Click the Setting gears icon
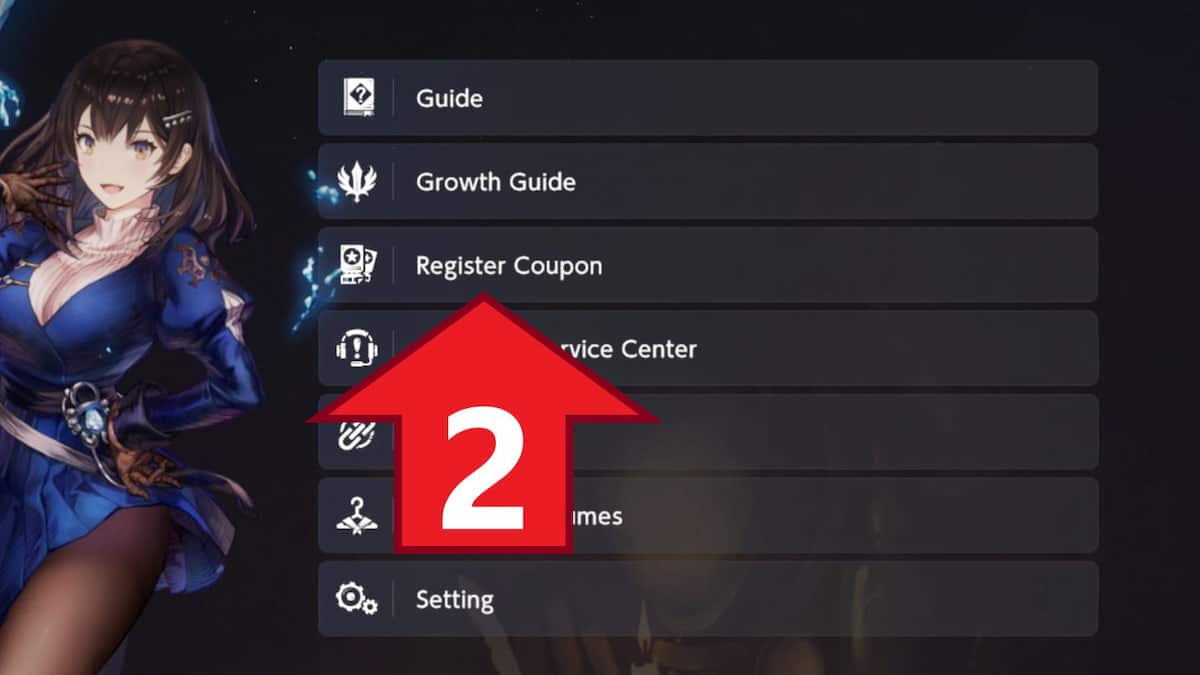 click(357, 599)
